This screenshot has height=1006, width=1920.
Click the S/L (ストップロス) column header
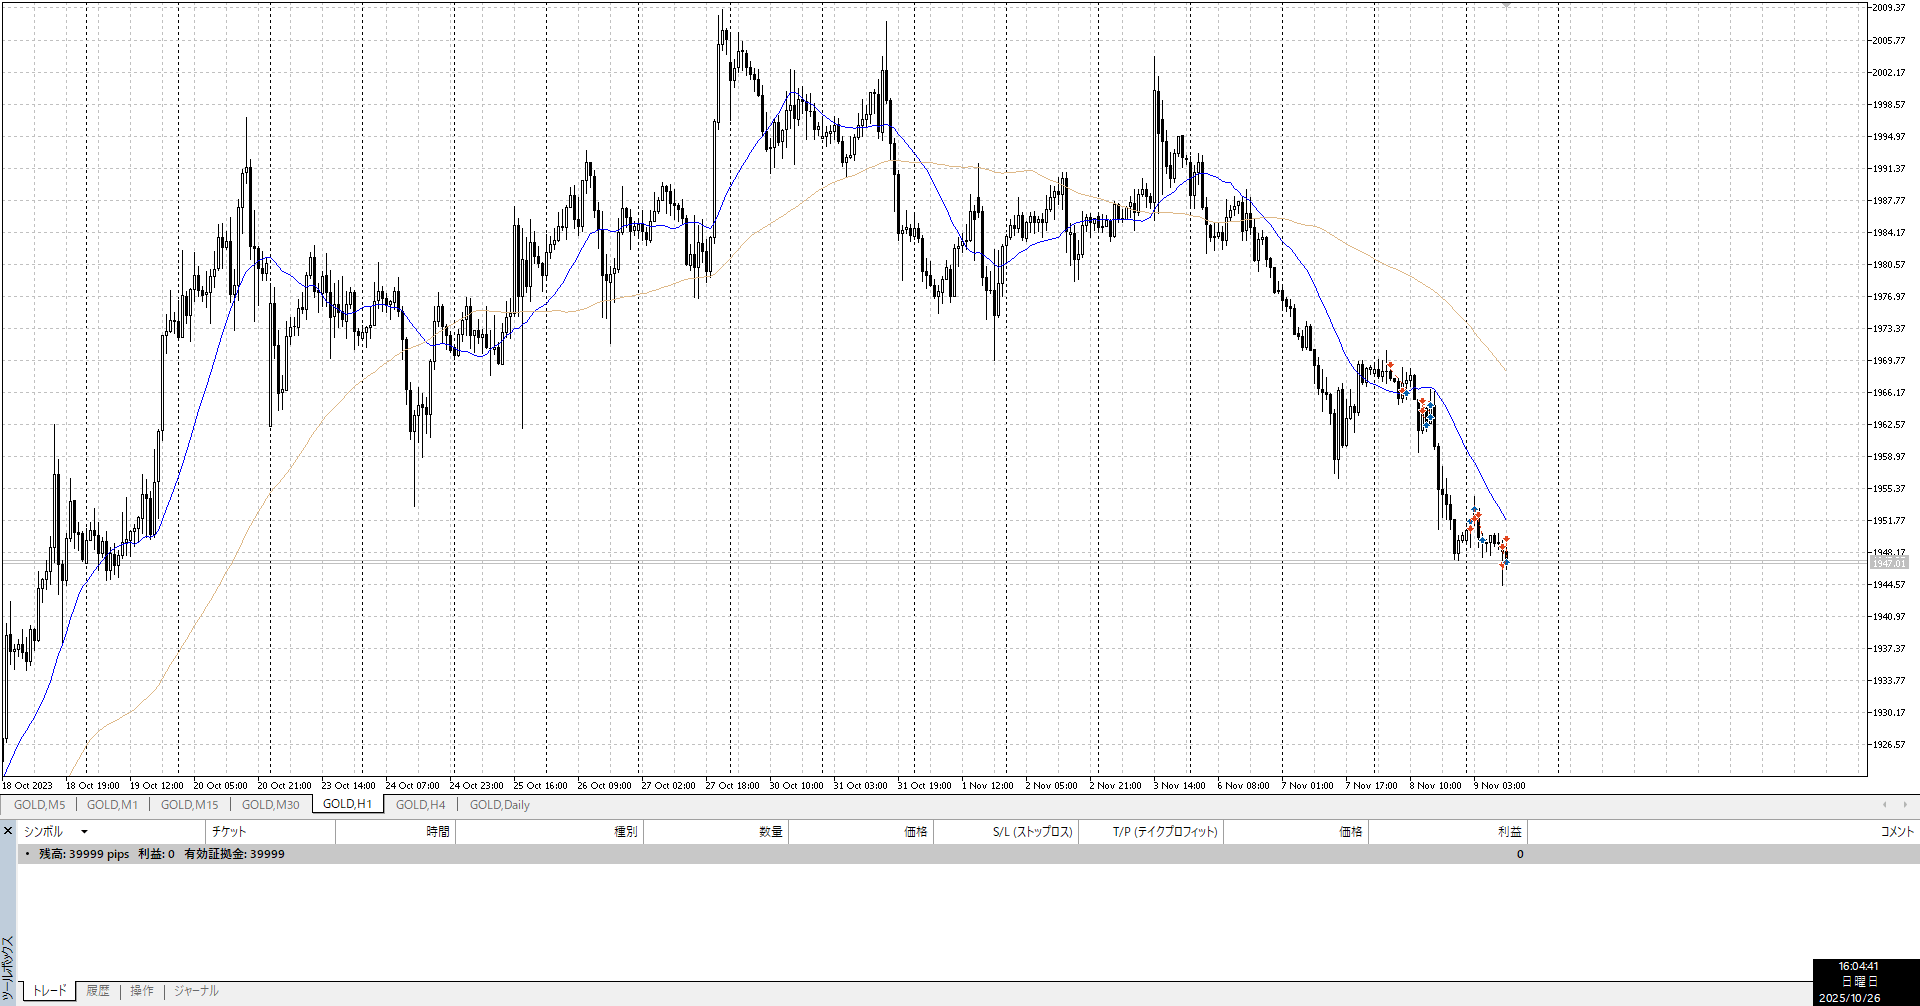click(x=1032, y=832)
